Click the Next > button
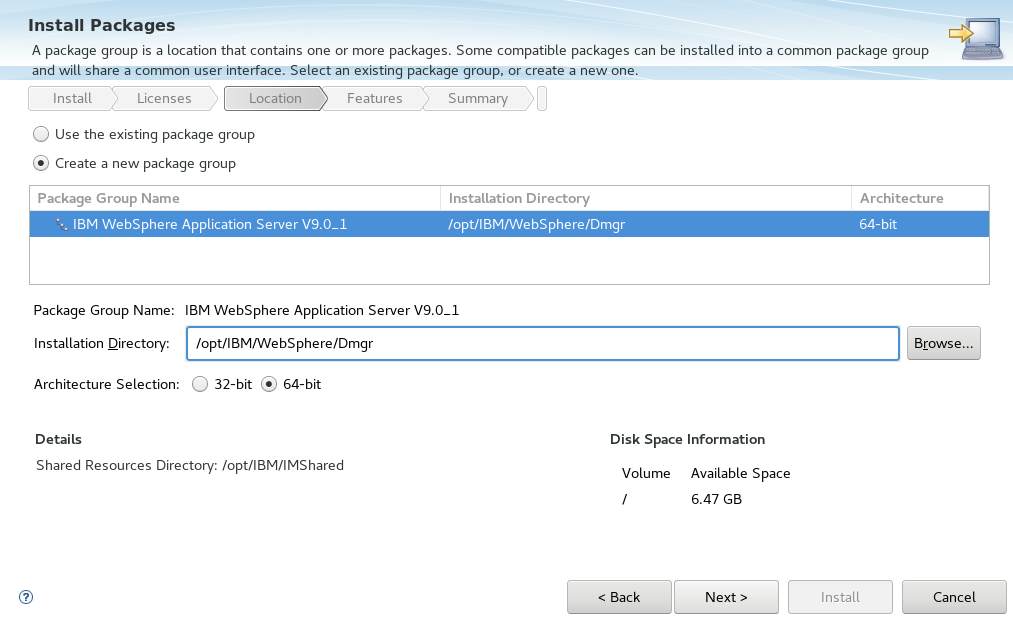 [726, 597]
